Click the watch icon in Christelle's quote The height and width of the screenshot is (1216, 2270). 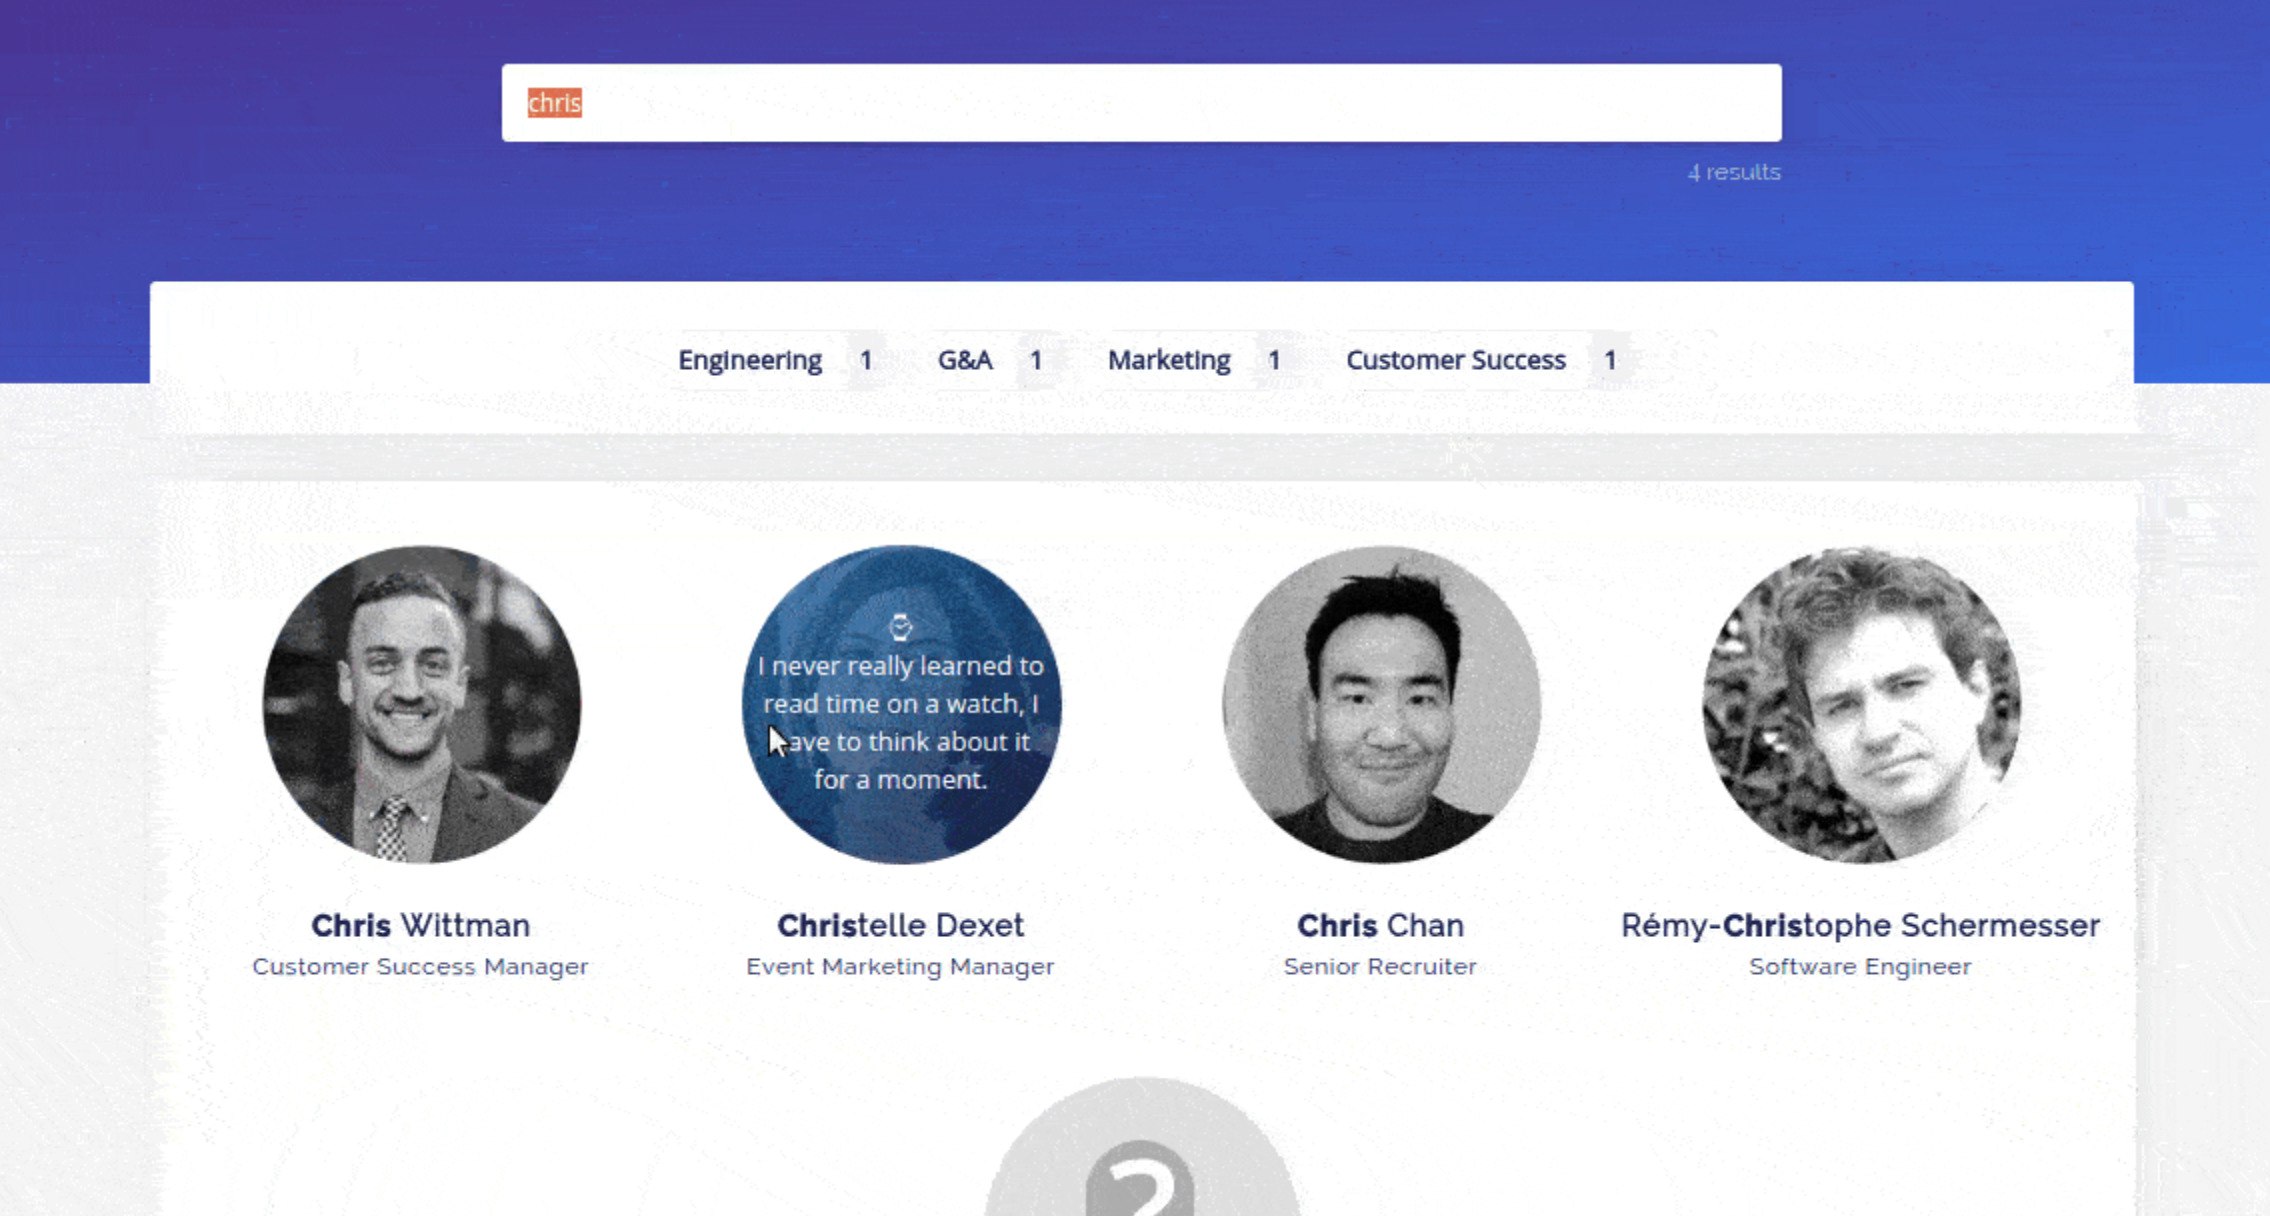tap(901, 627)
